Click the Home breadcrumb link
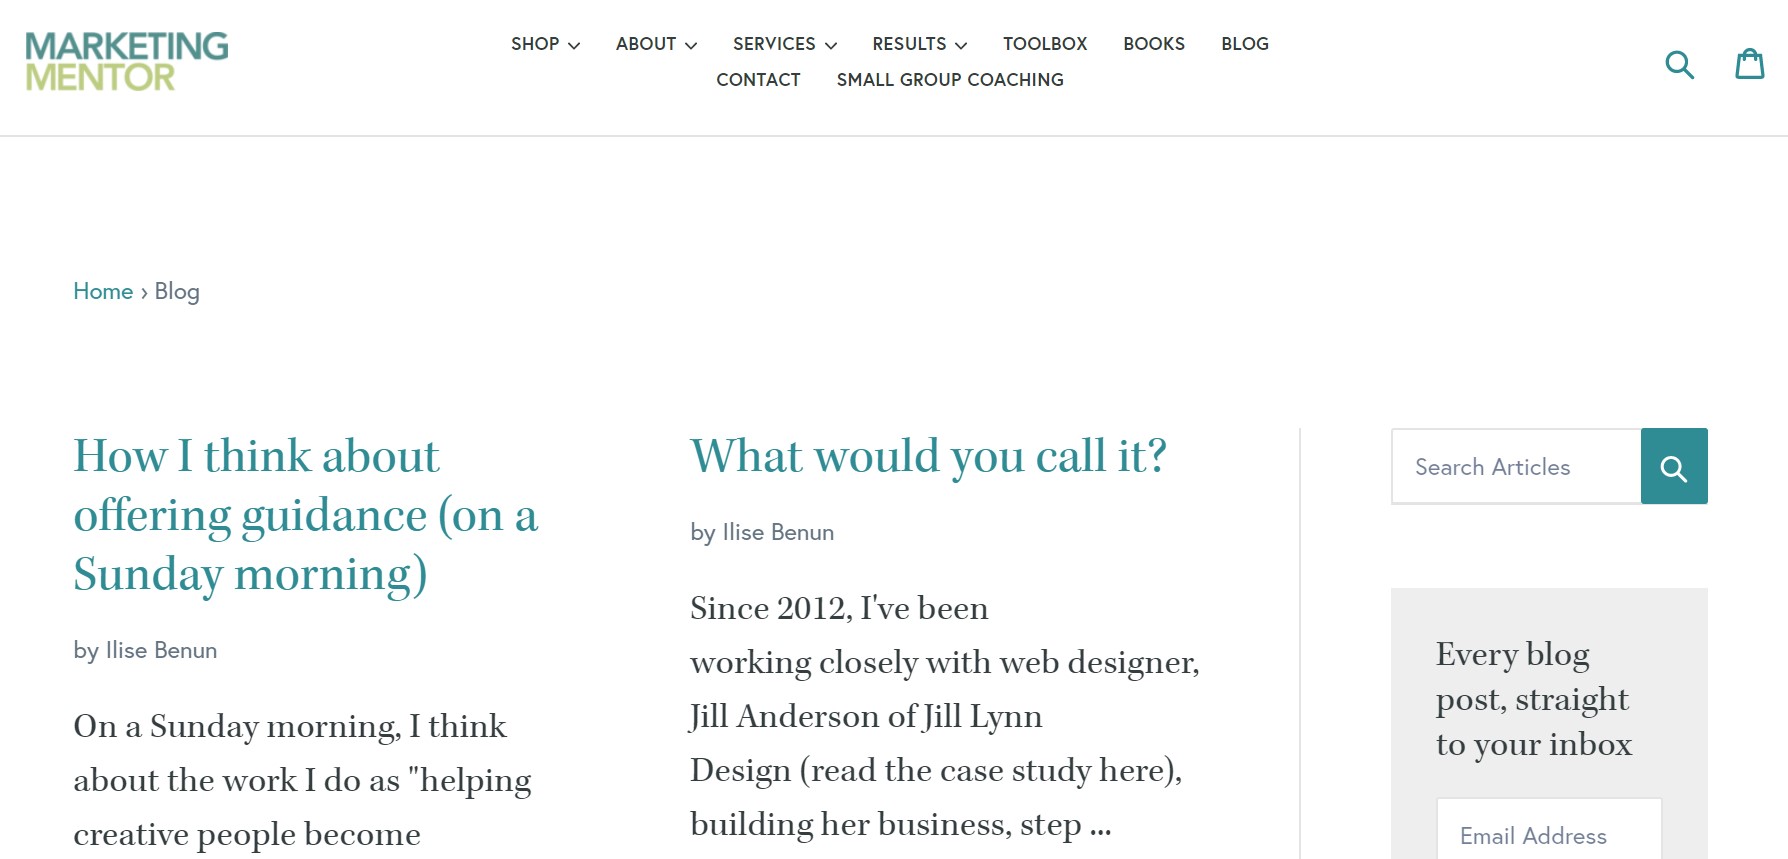The image size is (1788, 859). (103, 291)
